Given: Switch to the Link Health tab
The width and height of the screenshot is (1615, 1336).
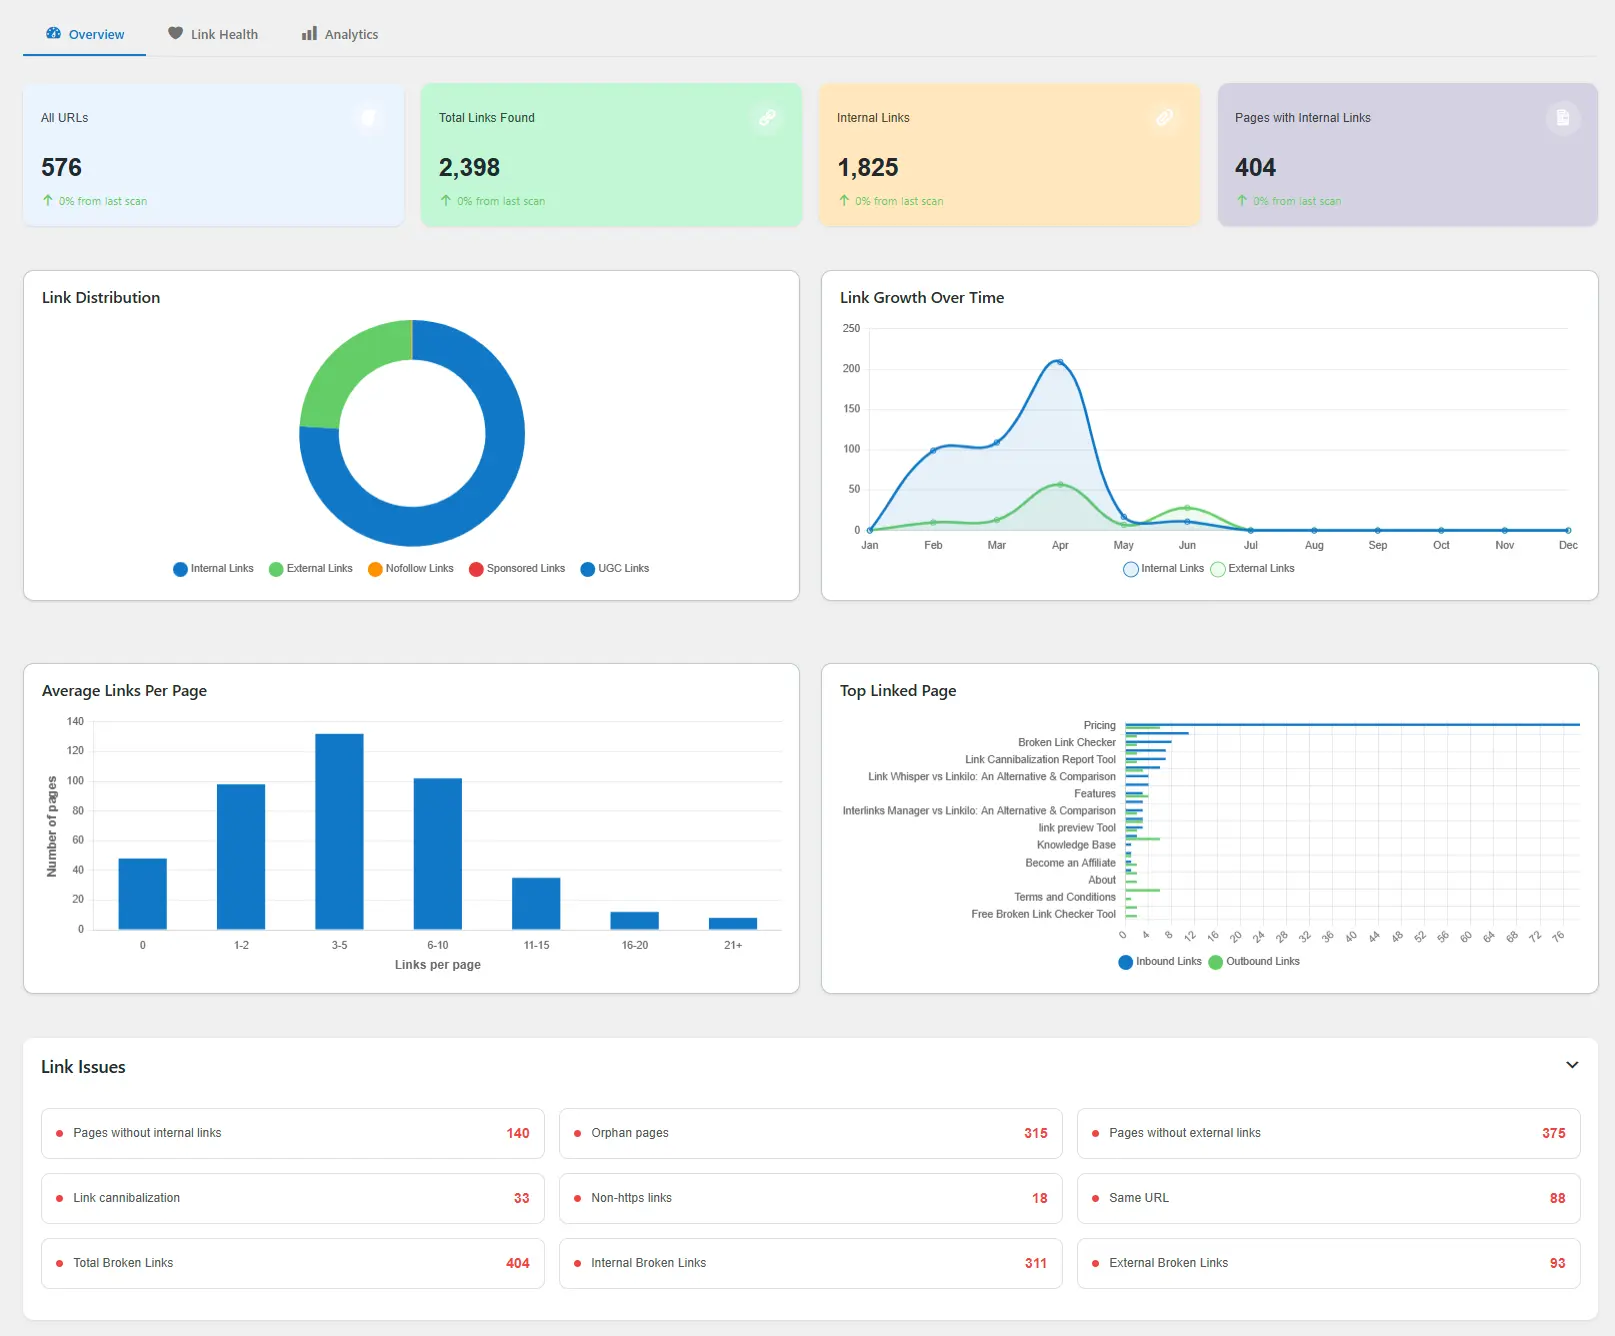Looking at the screenshot, I should point(224,33).
